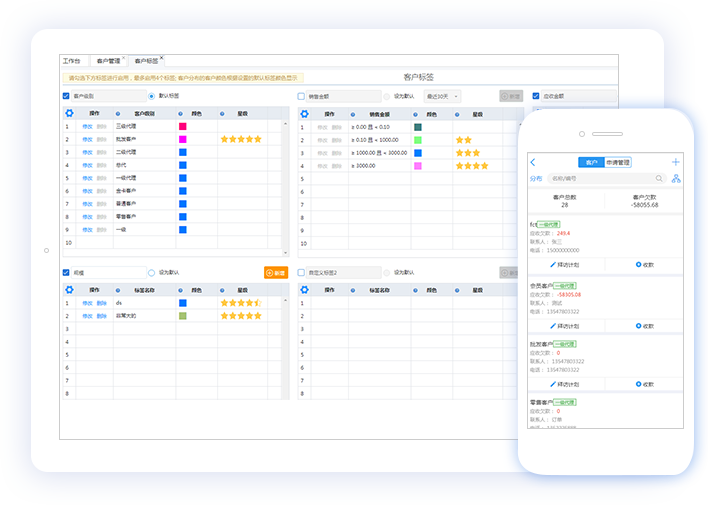Tap the back arrow in the mobile app
This screenshot has height=505, width=708.
tap(533, 162)
